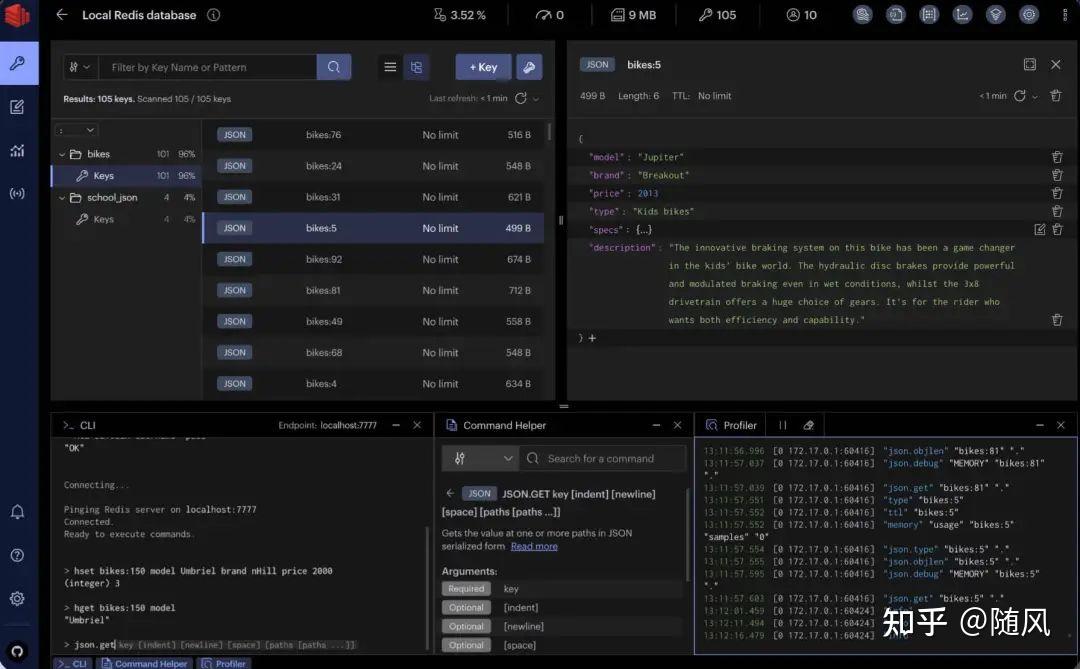Screen dimensions: 1080x669
Task: Close the Command Helper panel
Action: [x=677, y=425]
